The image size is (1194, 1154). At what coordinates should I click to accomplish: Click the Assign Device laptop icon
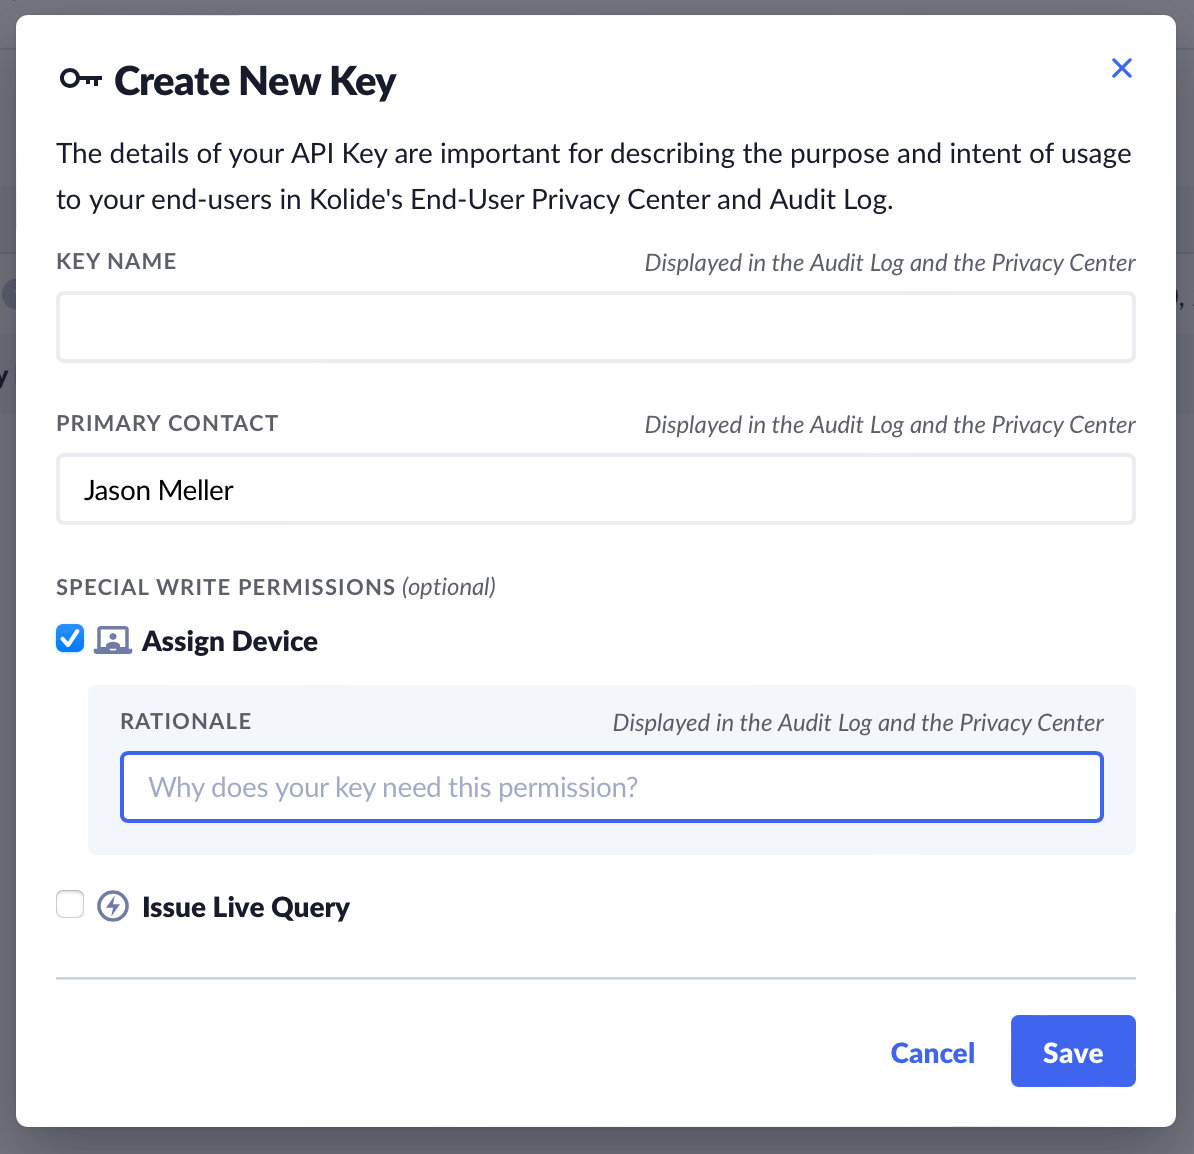tap(113, 640)
